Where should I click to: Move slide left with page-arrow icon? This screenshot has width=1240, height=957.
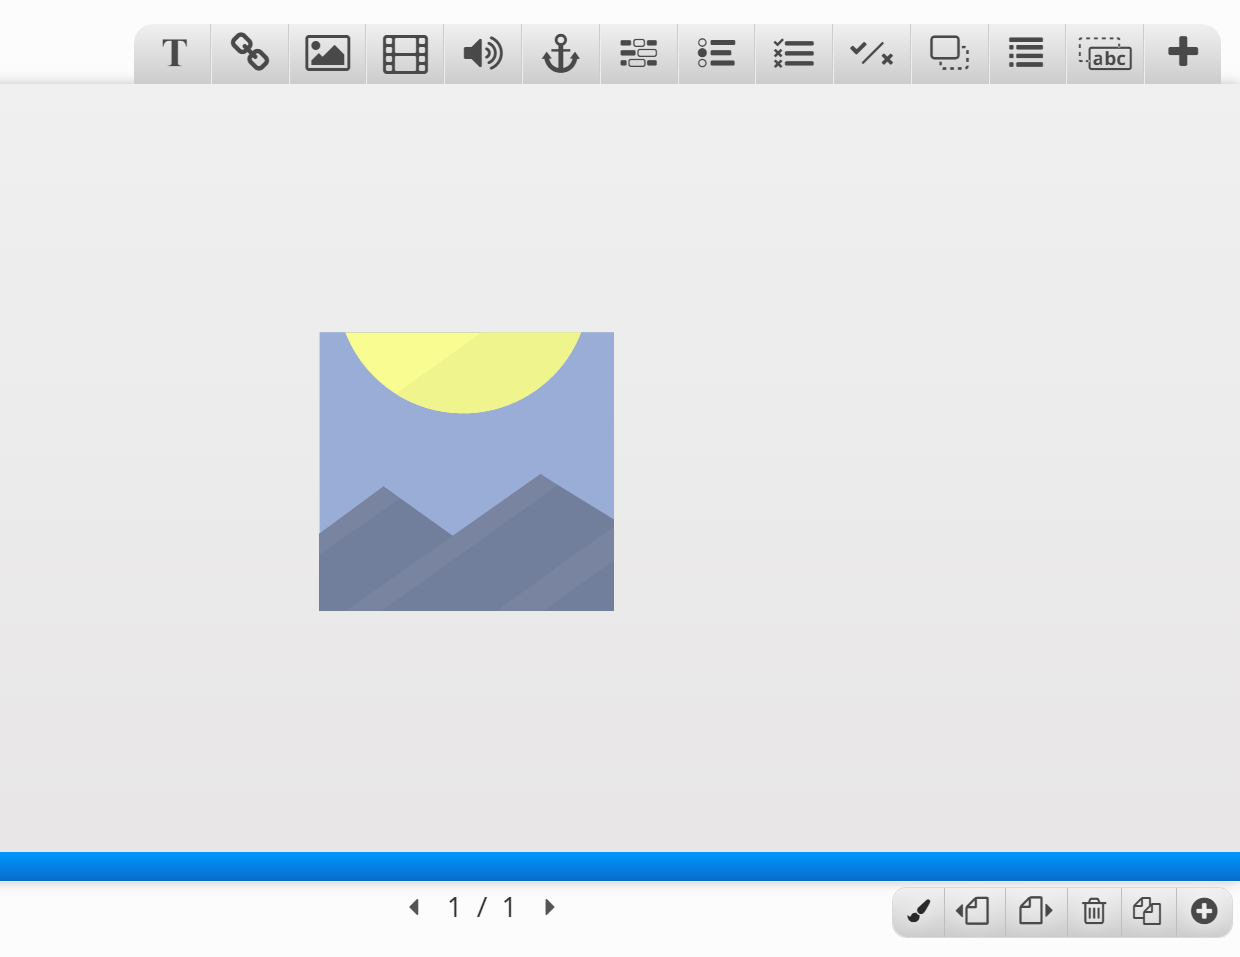[974, 911]
